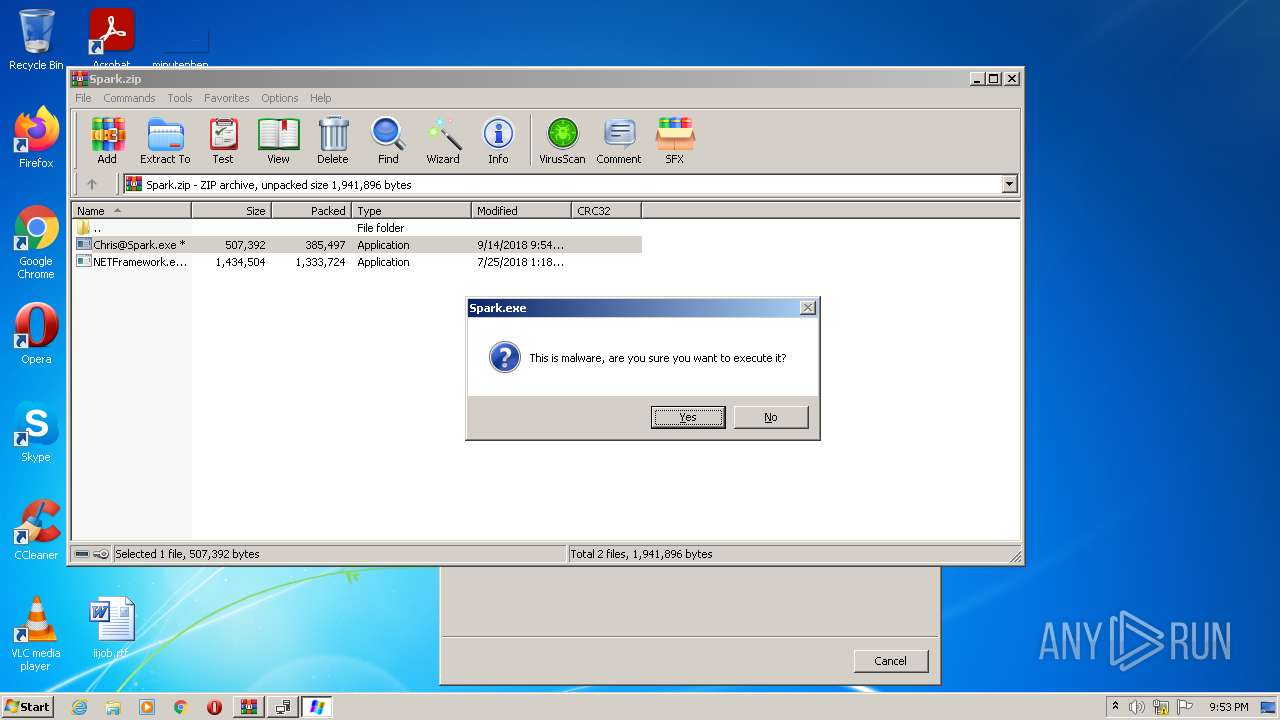Launch Firefox from the desktop
Viewport: 1280px width, 720px height.
(36, 138)
